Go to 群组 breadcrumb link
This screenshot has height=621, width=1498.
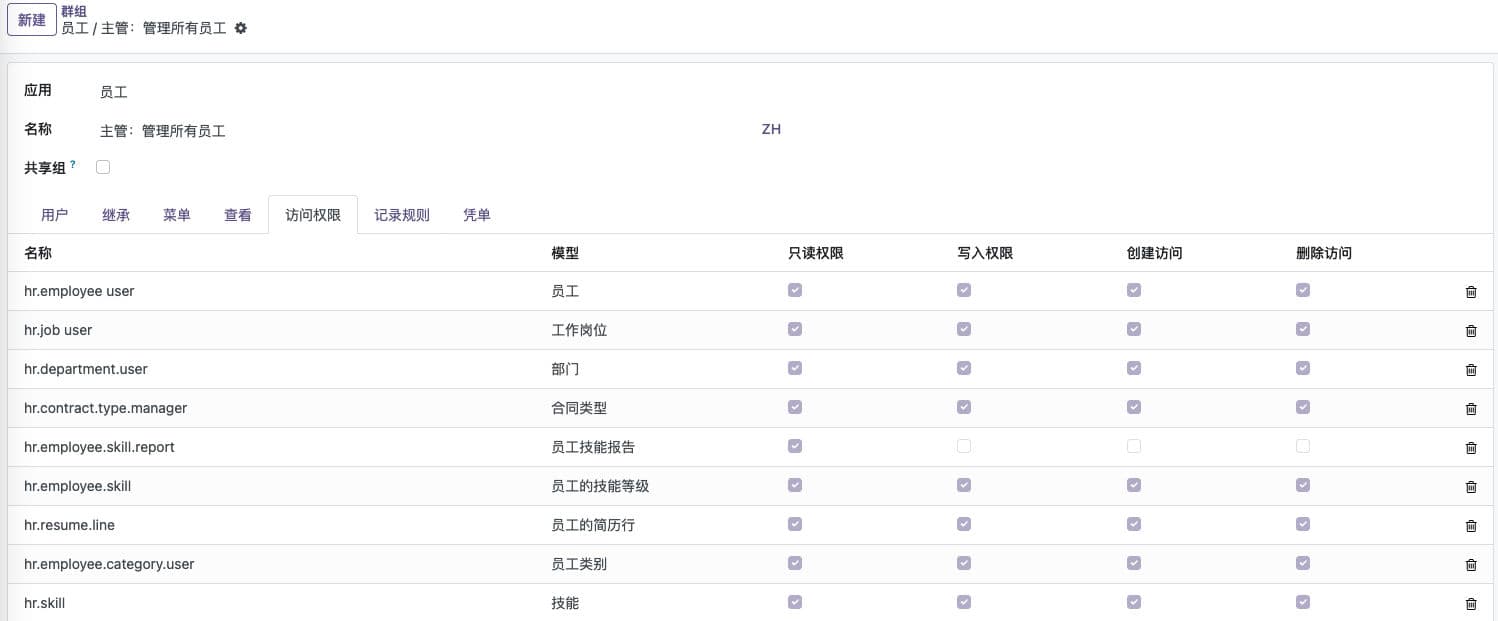click(75, 11)
